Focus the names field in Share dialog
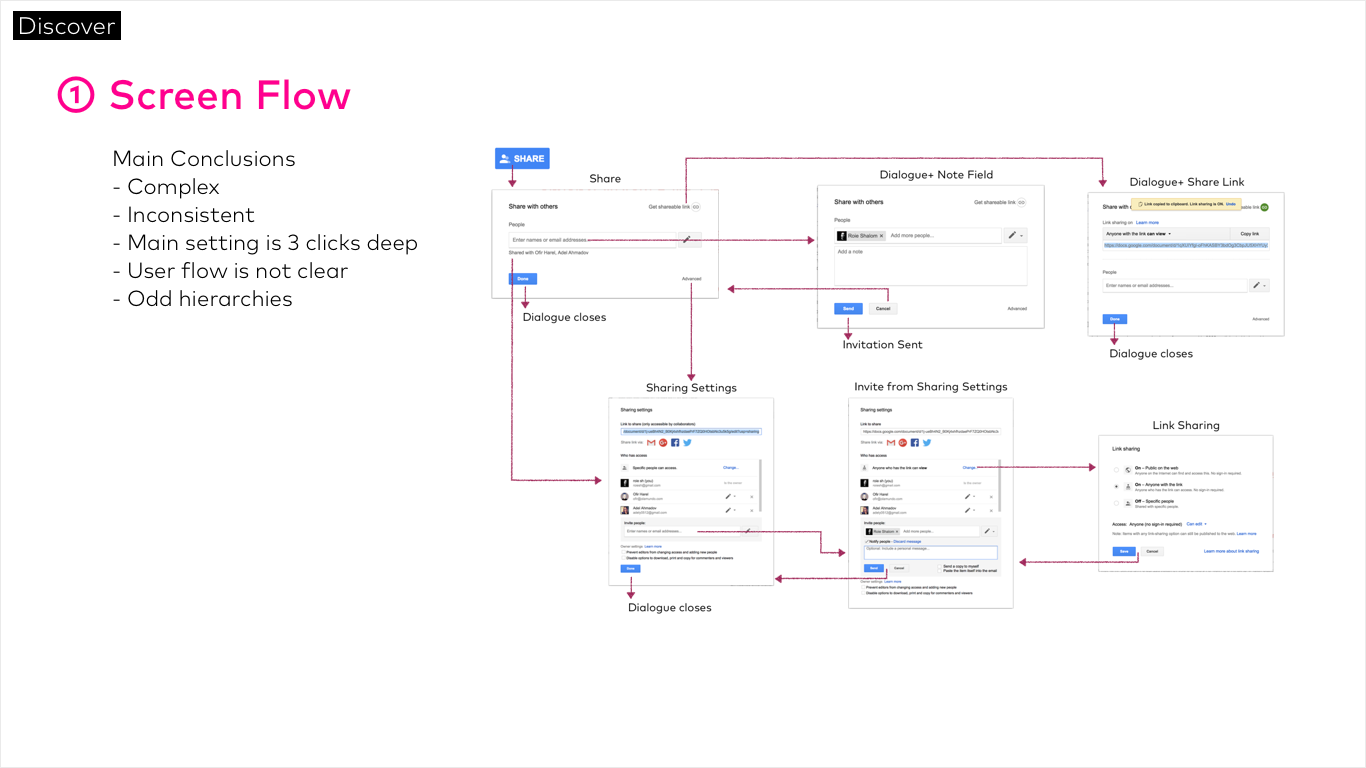Screen dimensions: 1366x768 point(592,240)
